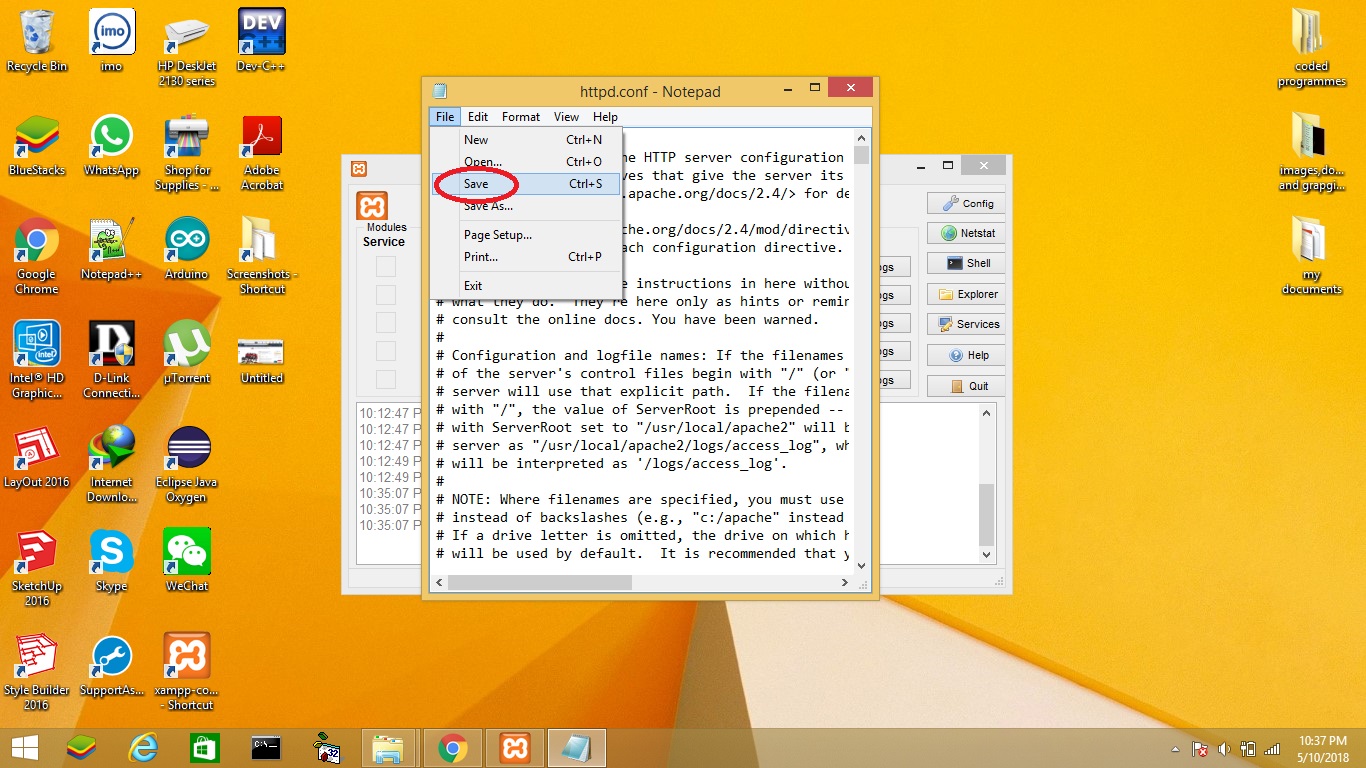The width and height of the screenshot is (1366, 768).
Task: Select the Internet Download Manager icon
Action: (x=111, y=464)
